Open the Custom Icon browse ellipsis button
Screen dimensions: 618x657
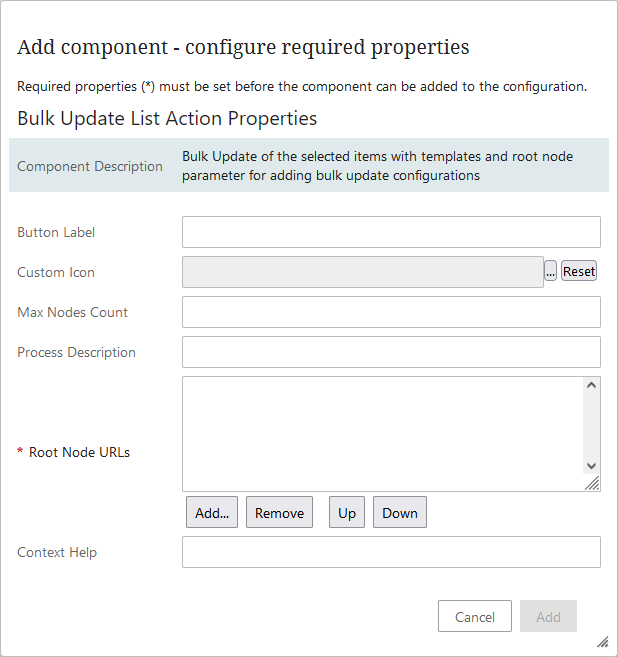click(x=550, y=271)
